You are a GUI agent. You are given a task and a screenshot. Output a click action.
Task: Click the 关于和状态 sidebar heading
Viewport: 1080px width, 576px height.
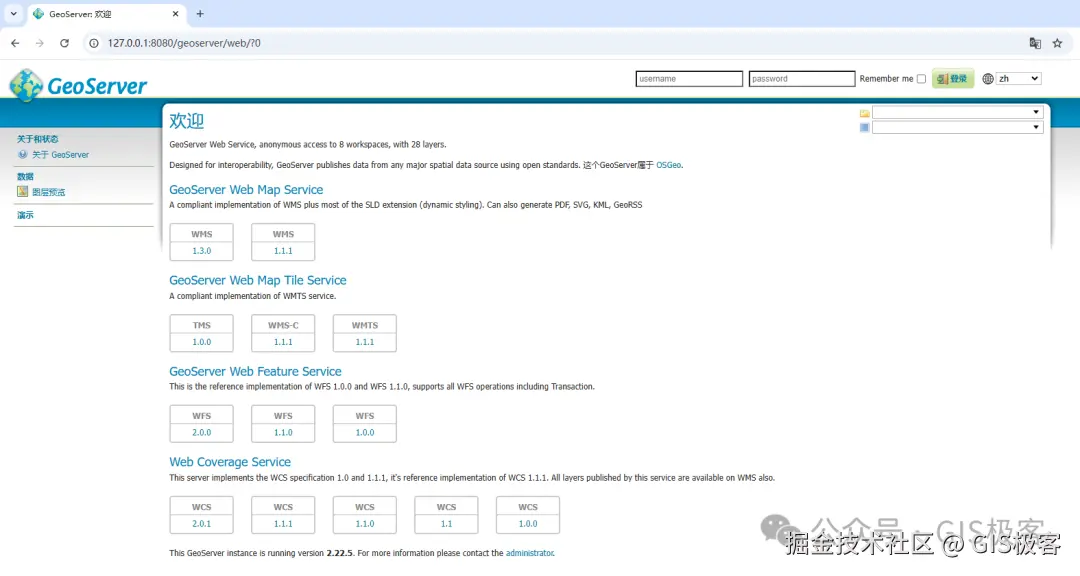click(x=38, y=139)
